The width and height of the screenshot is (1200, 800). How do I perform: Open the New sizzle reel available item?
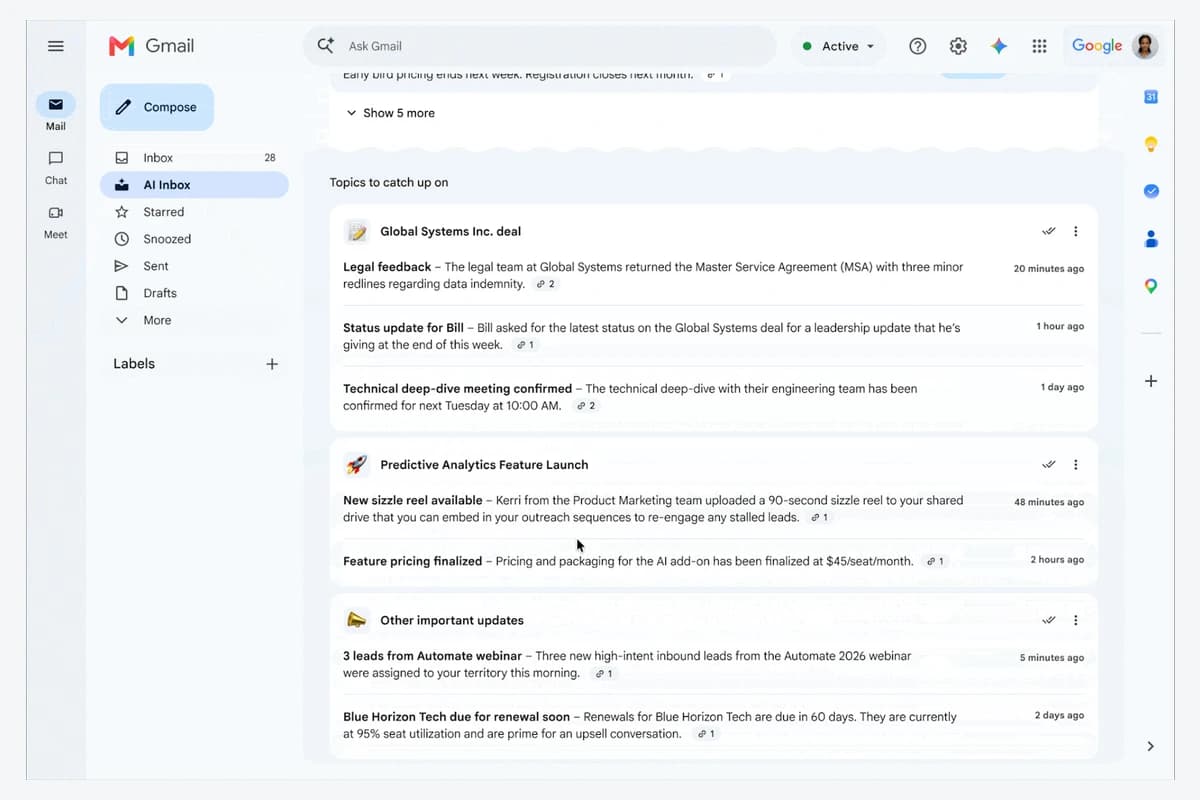(713, 509)
